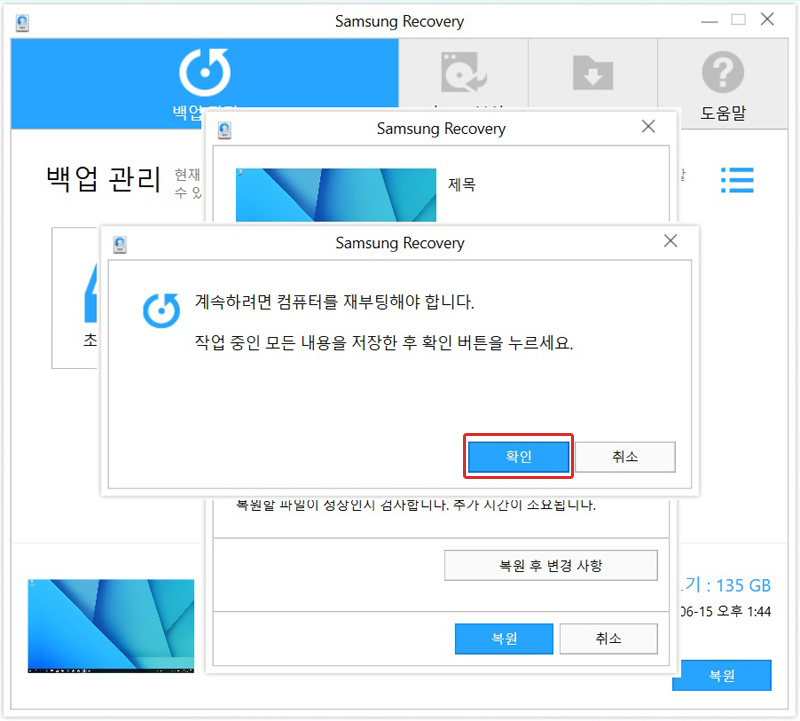This screenshot has height=721, width=800.
Task: Click the 135 GB size text
Action: click(x=743, y=585)
